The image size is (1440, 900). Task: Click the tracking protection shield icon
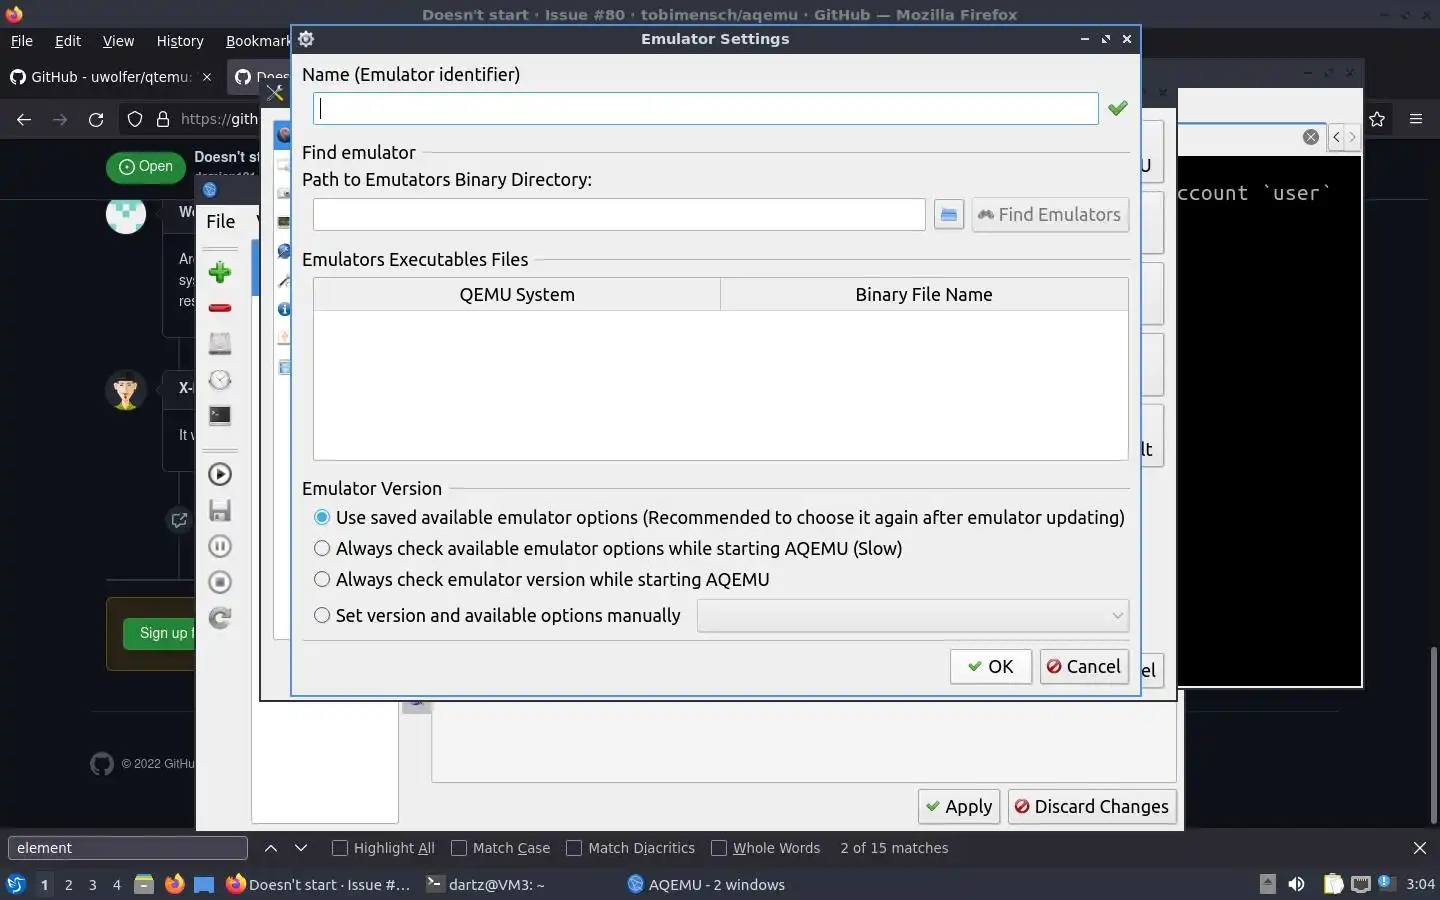[135, 119]
